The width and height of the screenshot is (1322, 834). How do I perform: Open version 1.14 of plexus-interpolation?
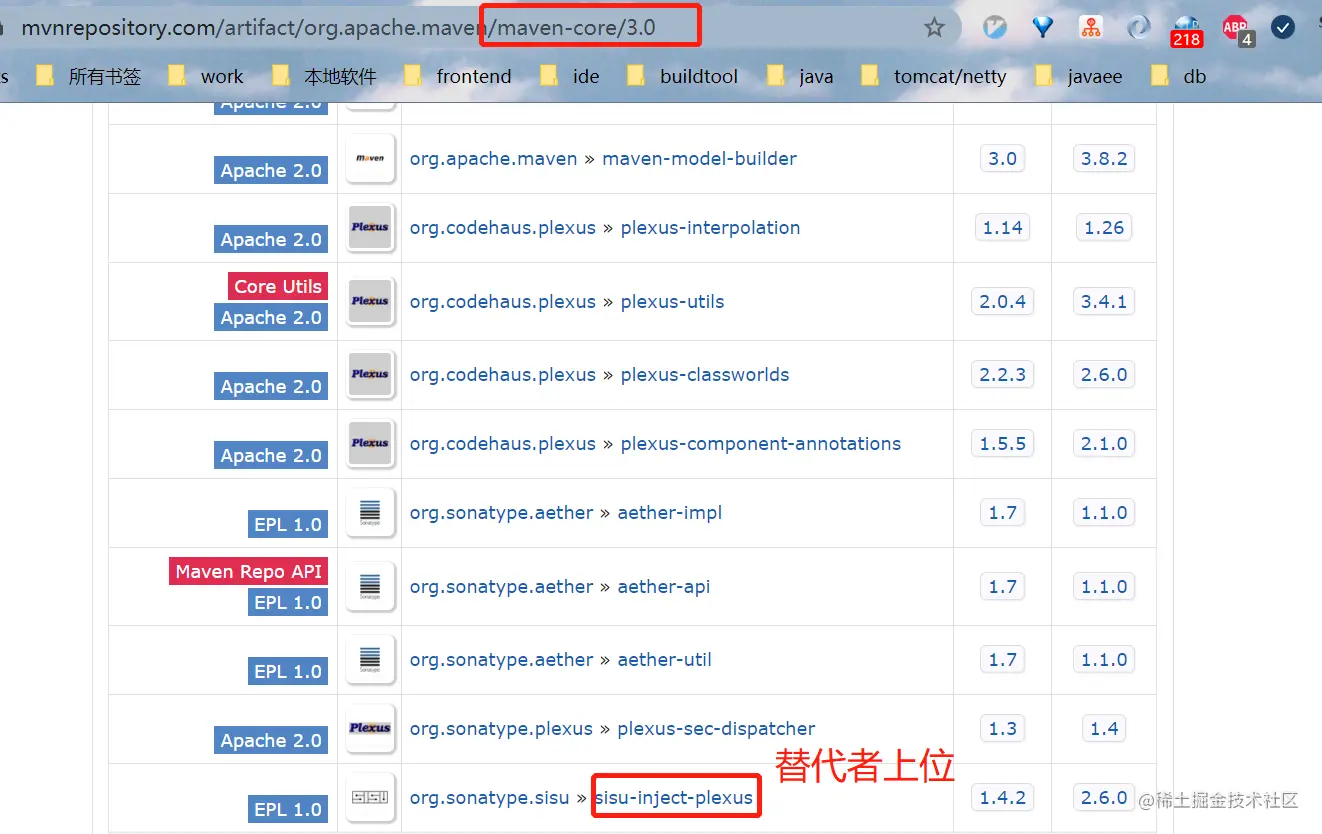tap(1002, 227)
